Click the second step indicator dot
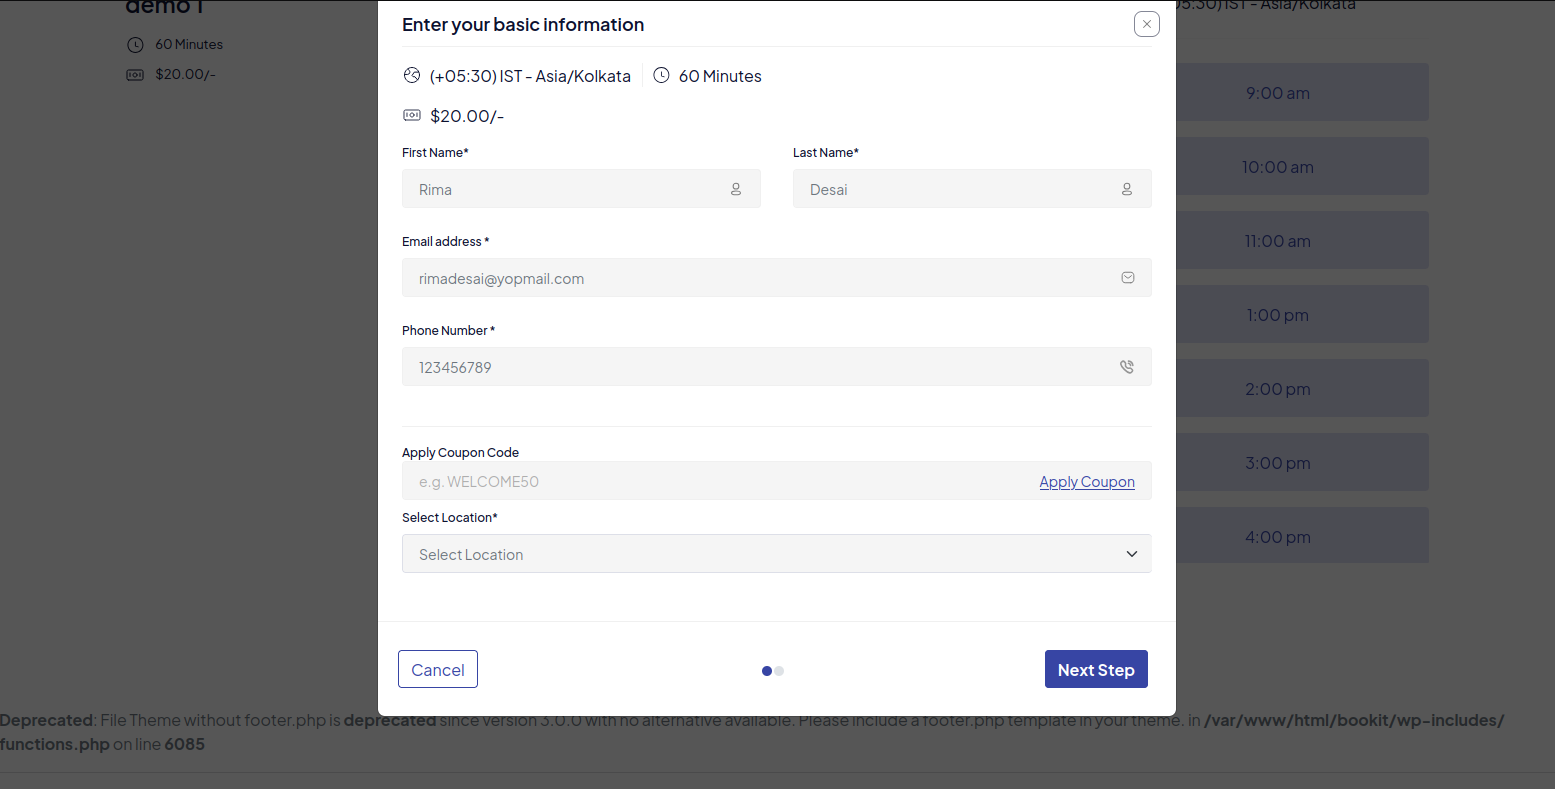 pos(780,671)
